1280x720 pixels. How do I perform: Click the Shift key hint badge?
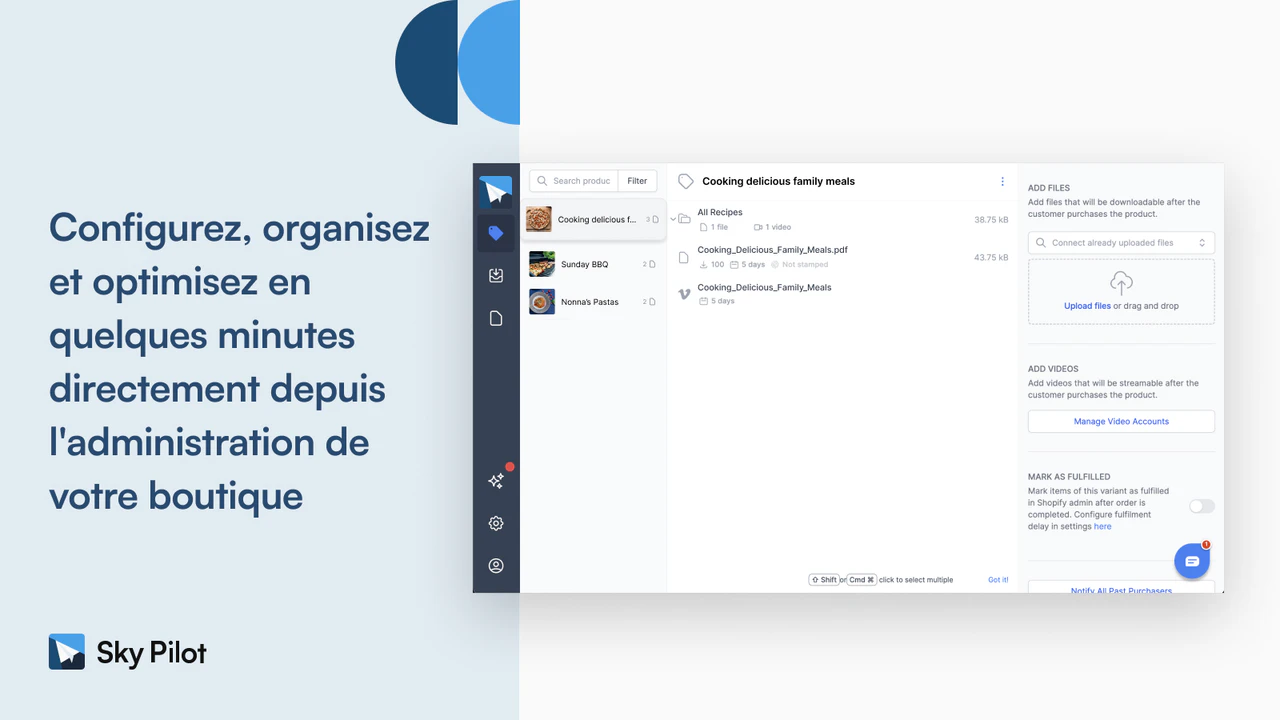pos(824,580)
